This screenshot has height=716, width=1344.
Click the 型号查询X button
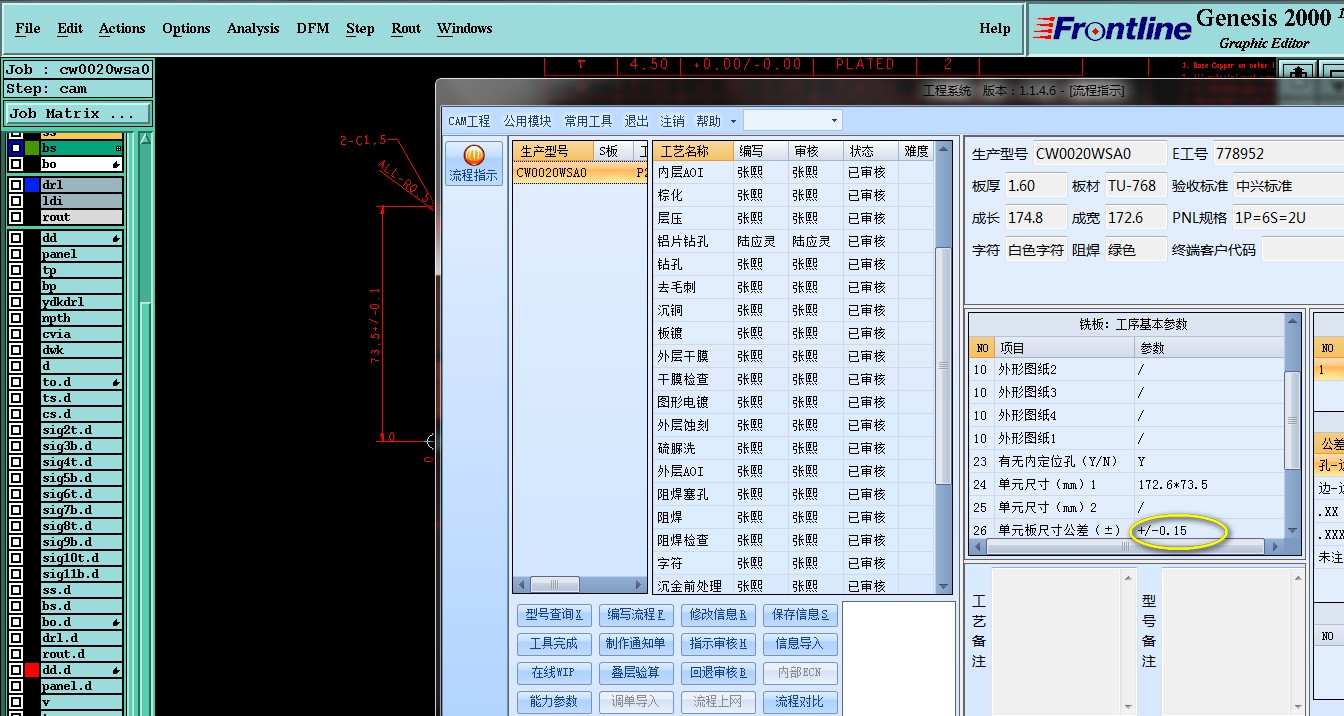pyautogui.click(x=554, y=614)
